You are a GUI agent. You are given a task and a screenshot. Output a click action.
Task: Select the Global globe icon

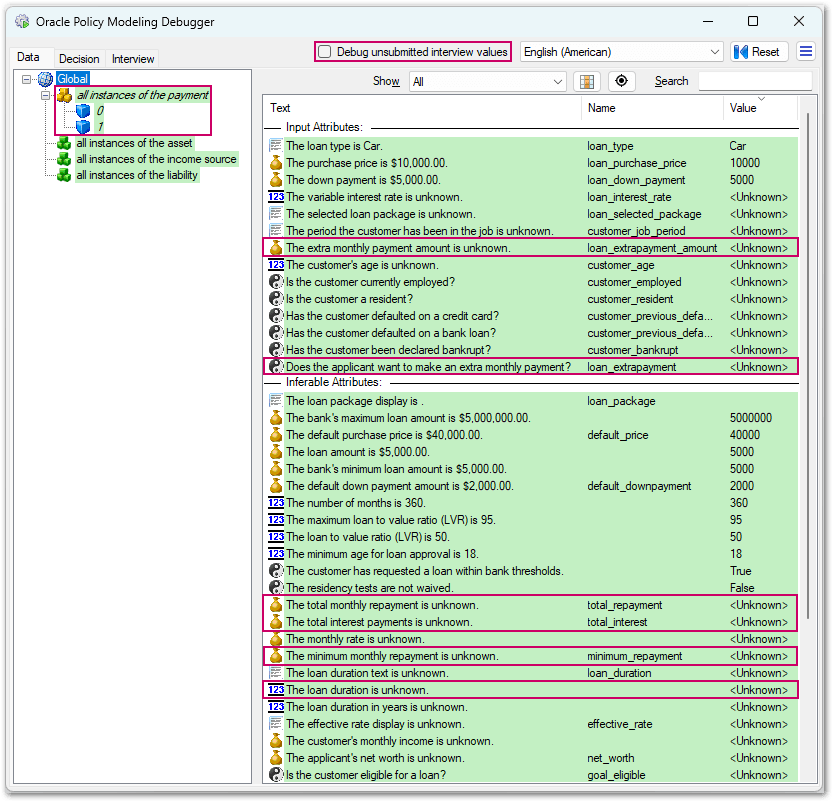[x=45, y=79]
